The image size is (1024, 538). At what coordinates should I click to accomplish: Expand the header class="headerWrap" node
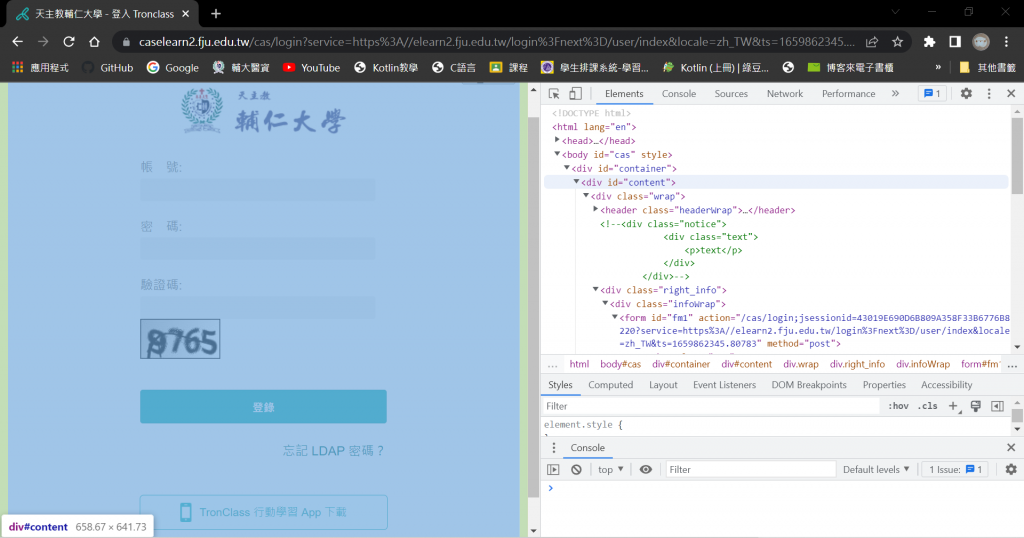(596, 209)
